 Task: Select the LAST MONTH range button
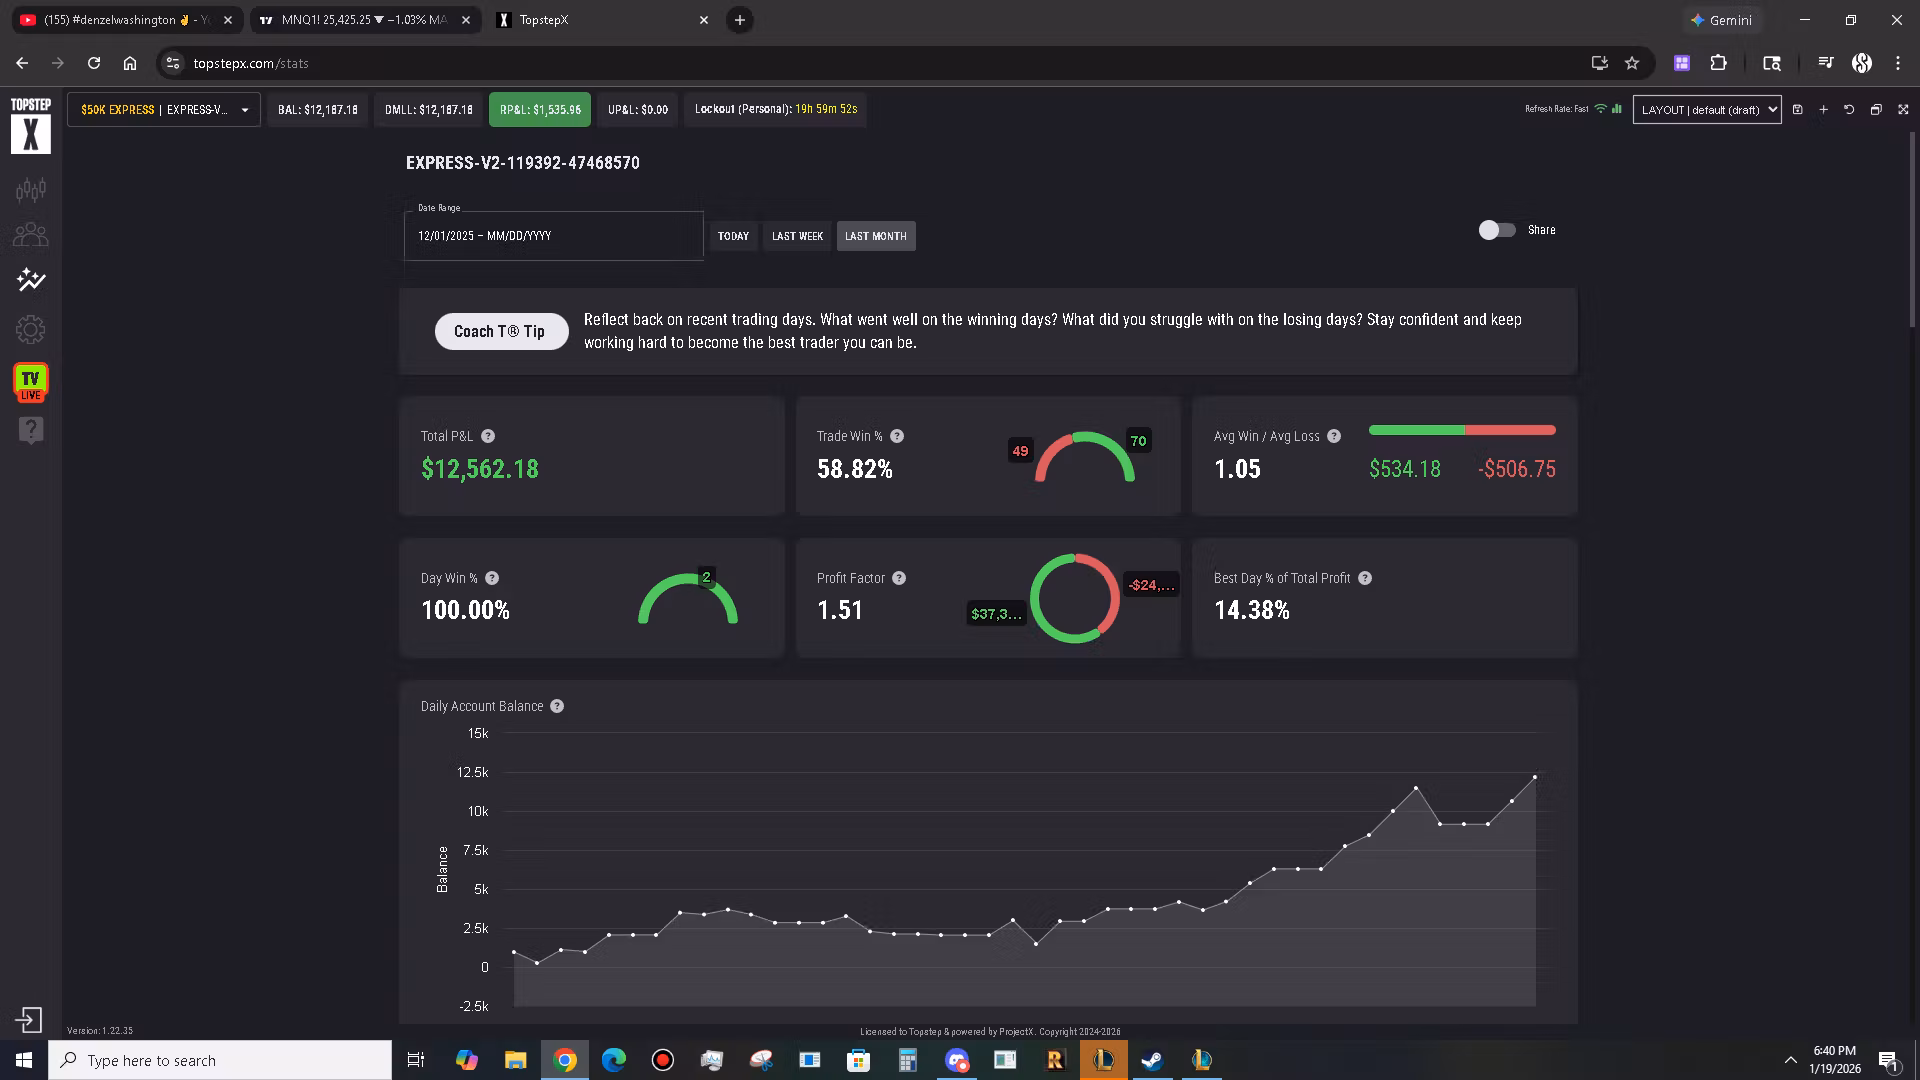[x=876, y=236]
